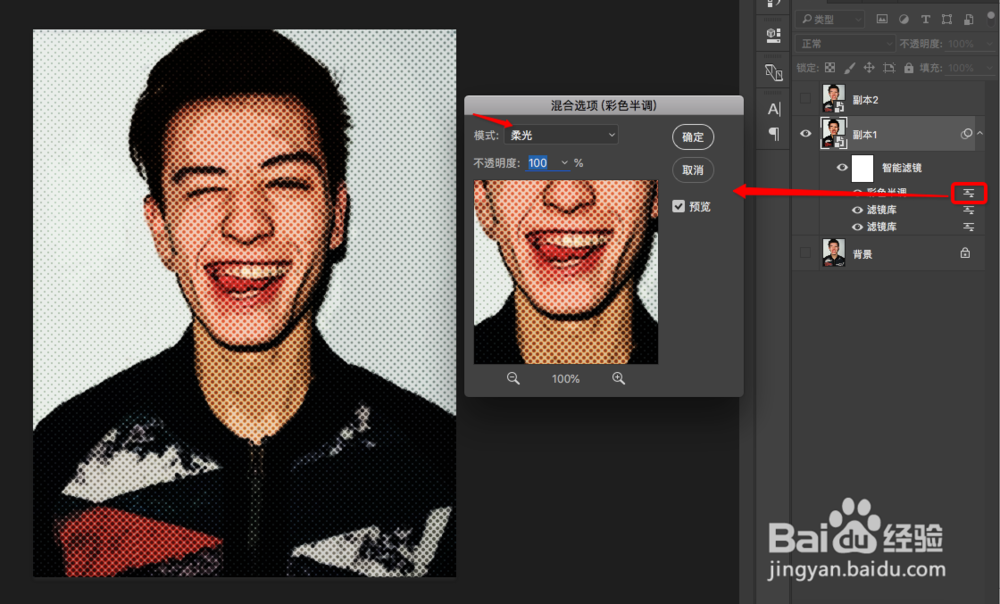This screenshot has width=1000, height=604.
Task: Filter layers by pixel layers icon
Action: [882, 20]
